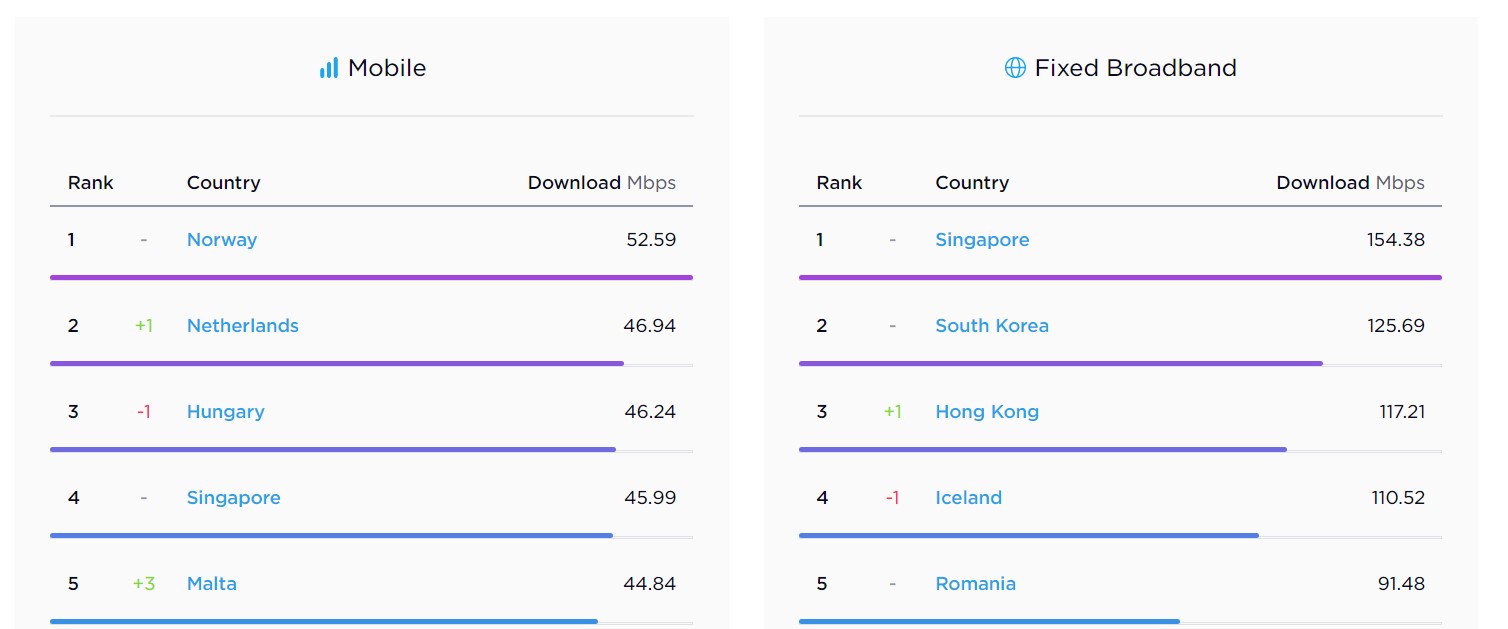
Task: Click the -1 rank change beside Iceland
Action: click(x=892, y=498)
